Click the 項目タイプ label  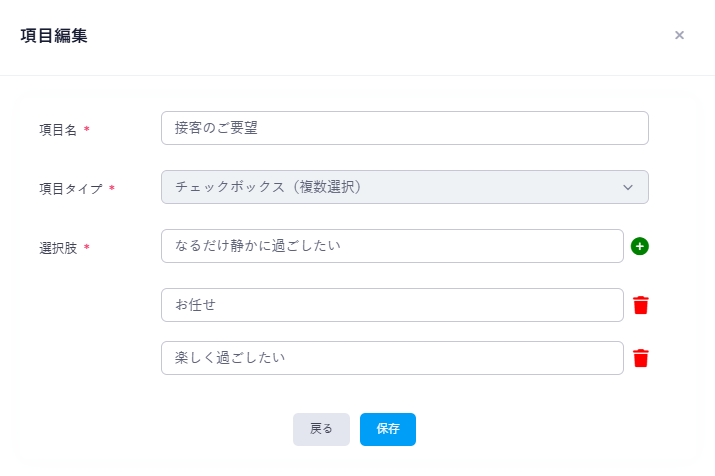(71, 189)
